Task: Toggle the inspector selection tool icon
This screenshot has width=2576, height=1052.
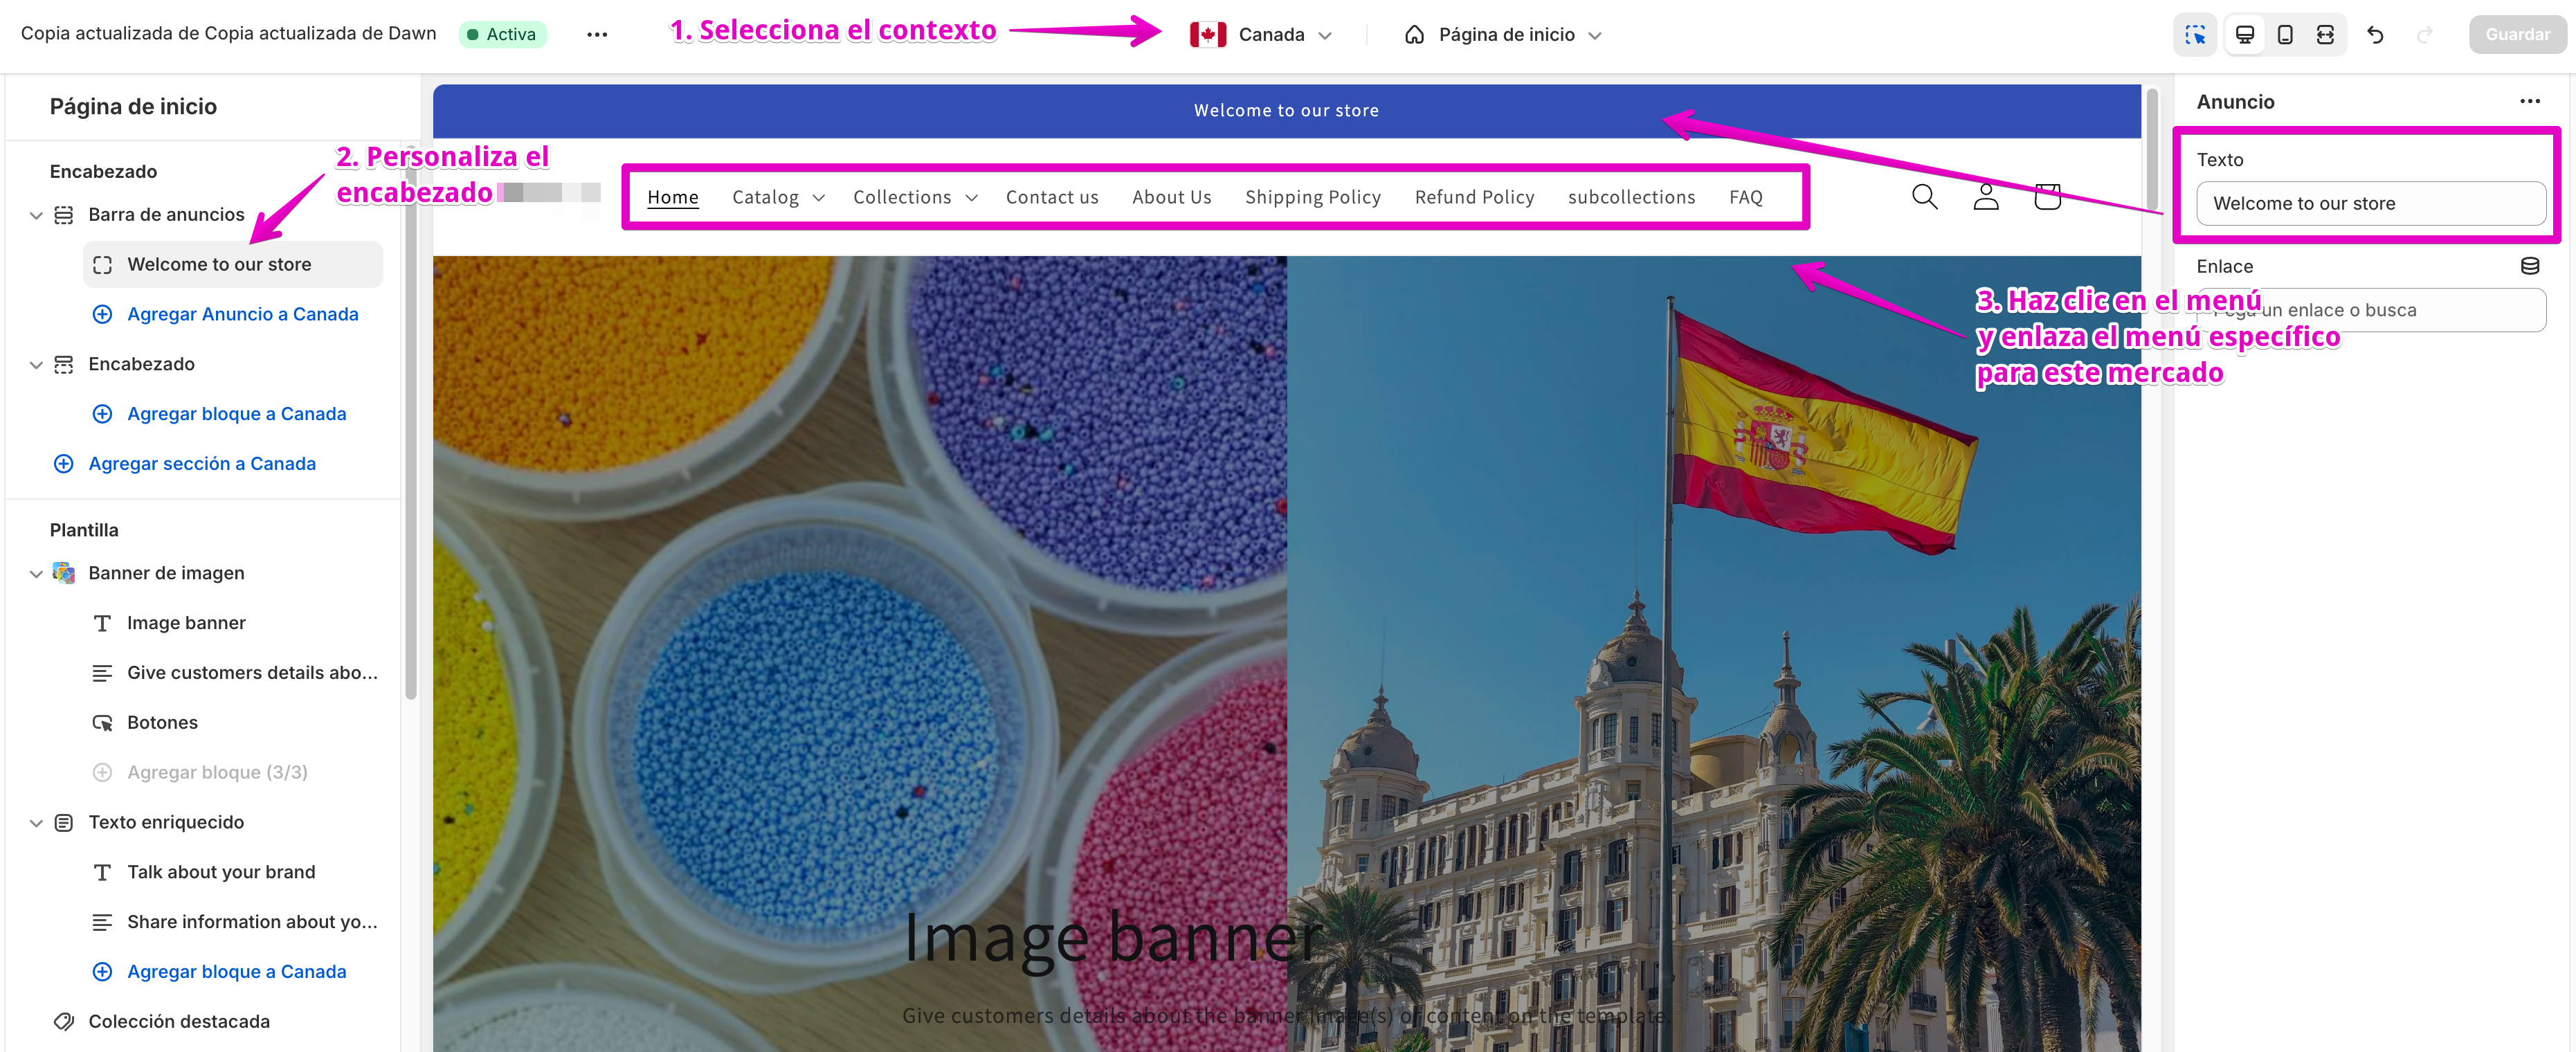Action: [x=2195, y=34]
